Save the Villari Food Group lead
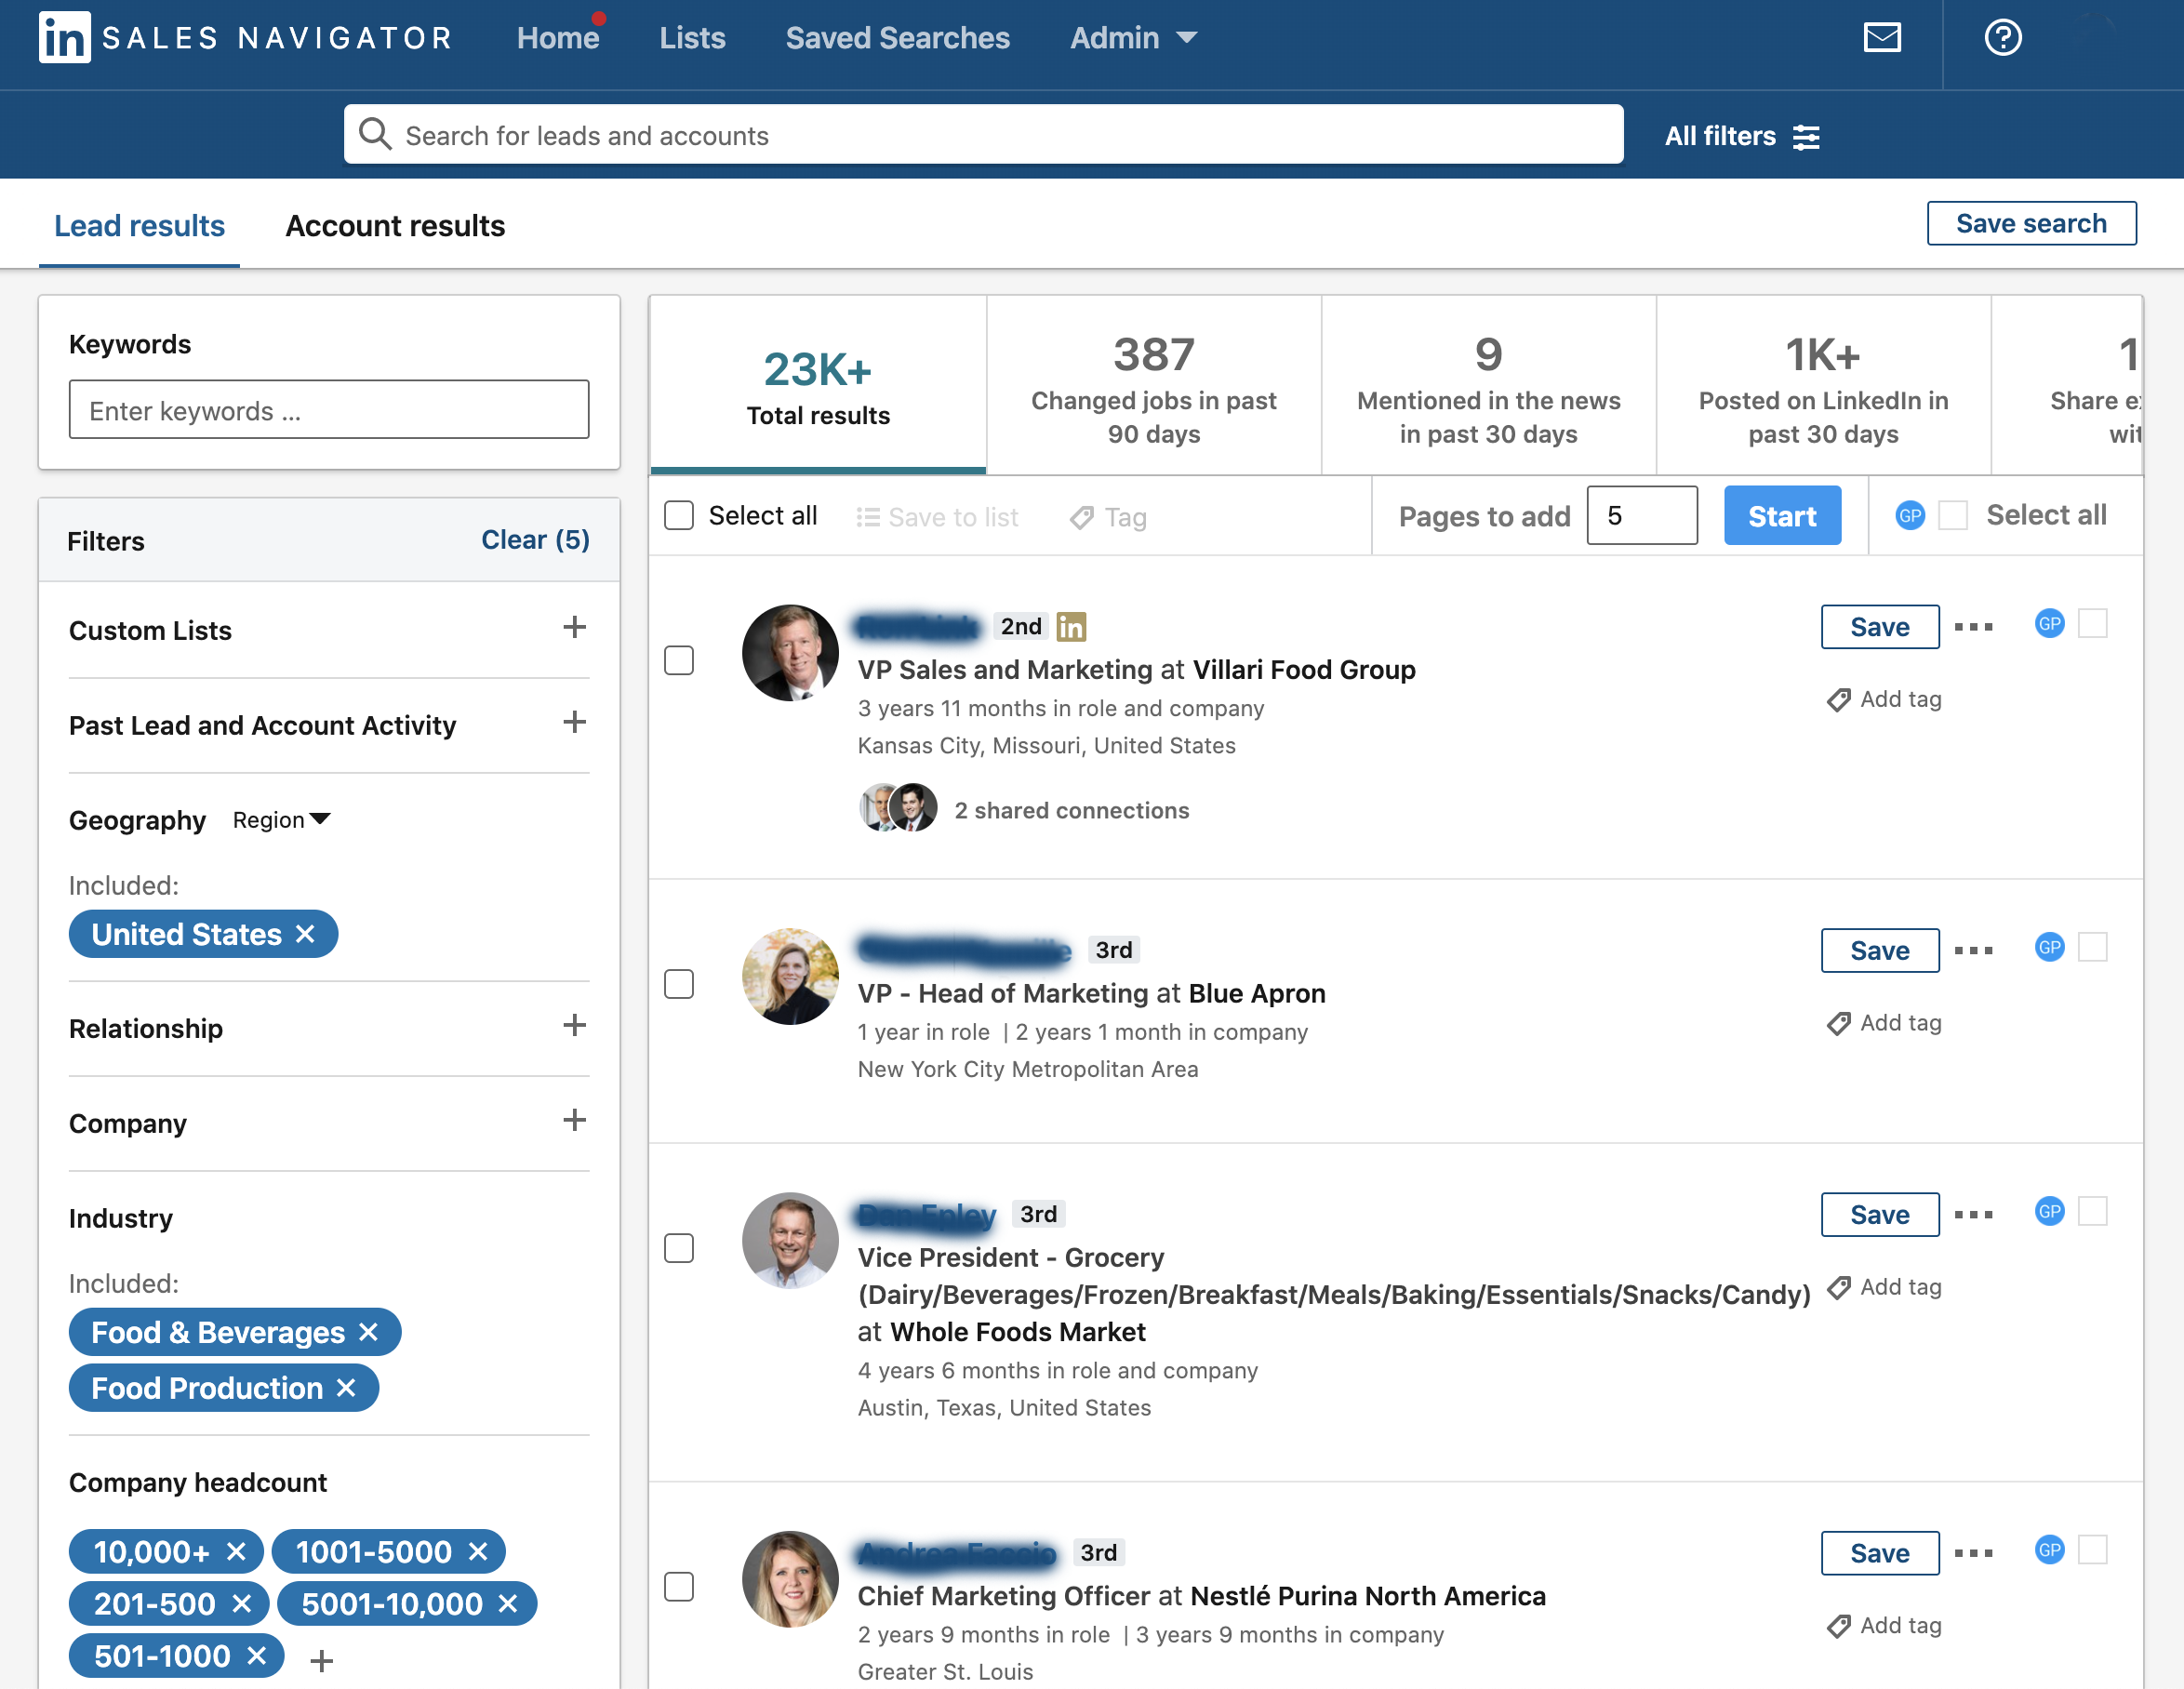 click(x=1880, y=627)
